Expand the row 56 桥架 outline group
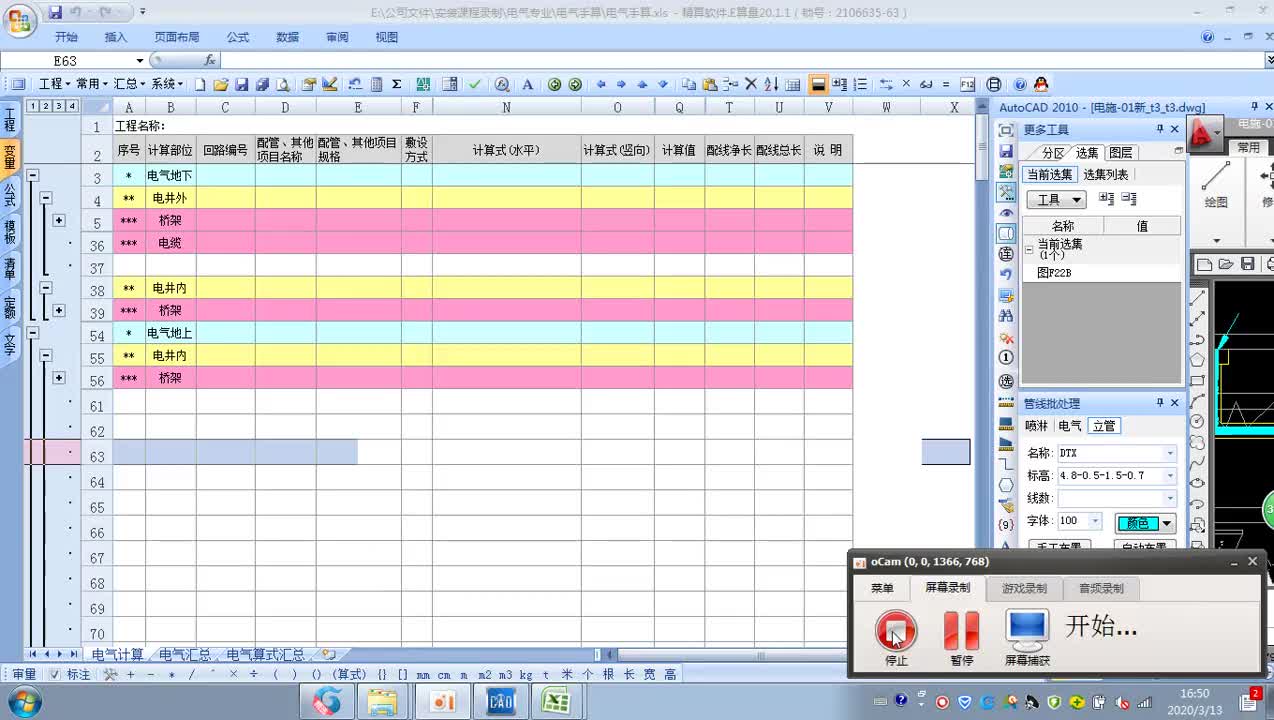Screen dimensions: 1274x720 tap(59, 378)
